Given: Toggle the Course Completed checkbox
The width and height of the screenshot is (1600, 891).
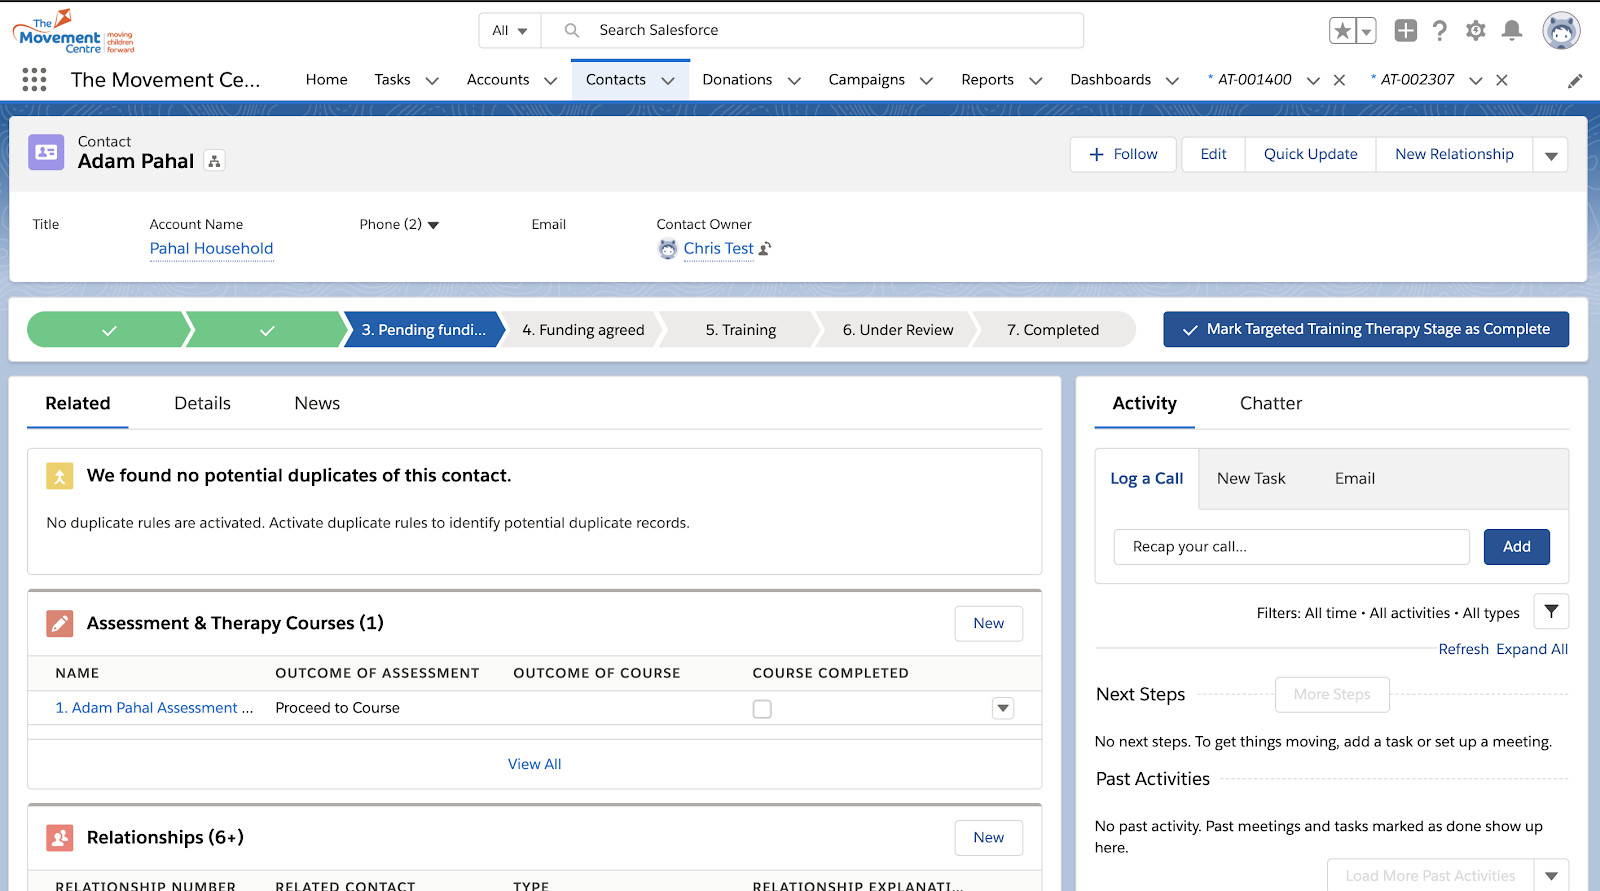Looking at the screenshot, I should (x=762, y=709).
